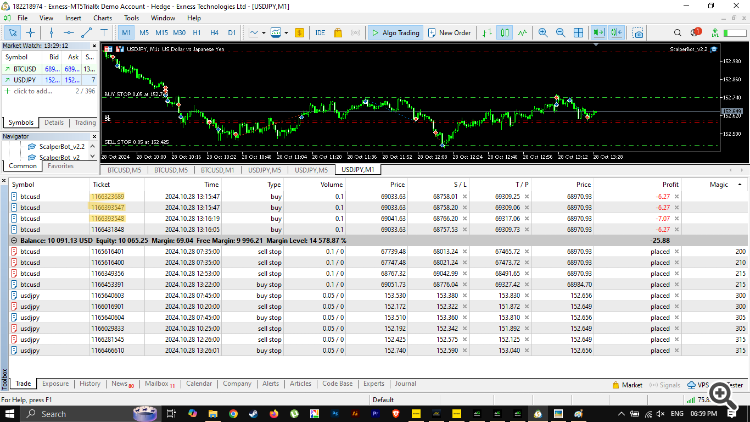Open New Order dialog

click(x=449, y=33)
